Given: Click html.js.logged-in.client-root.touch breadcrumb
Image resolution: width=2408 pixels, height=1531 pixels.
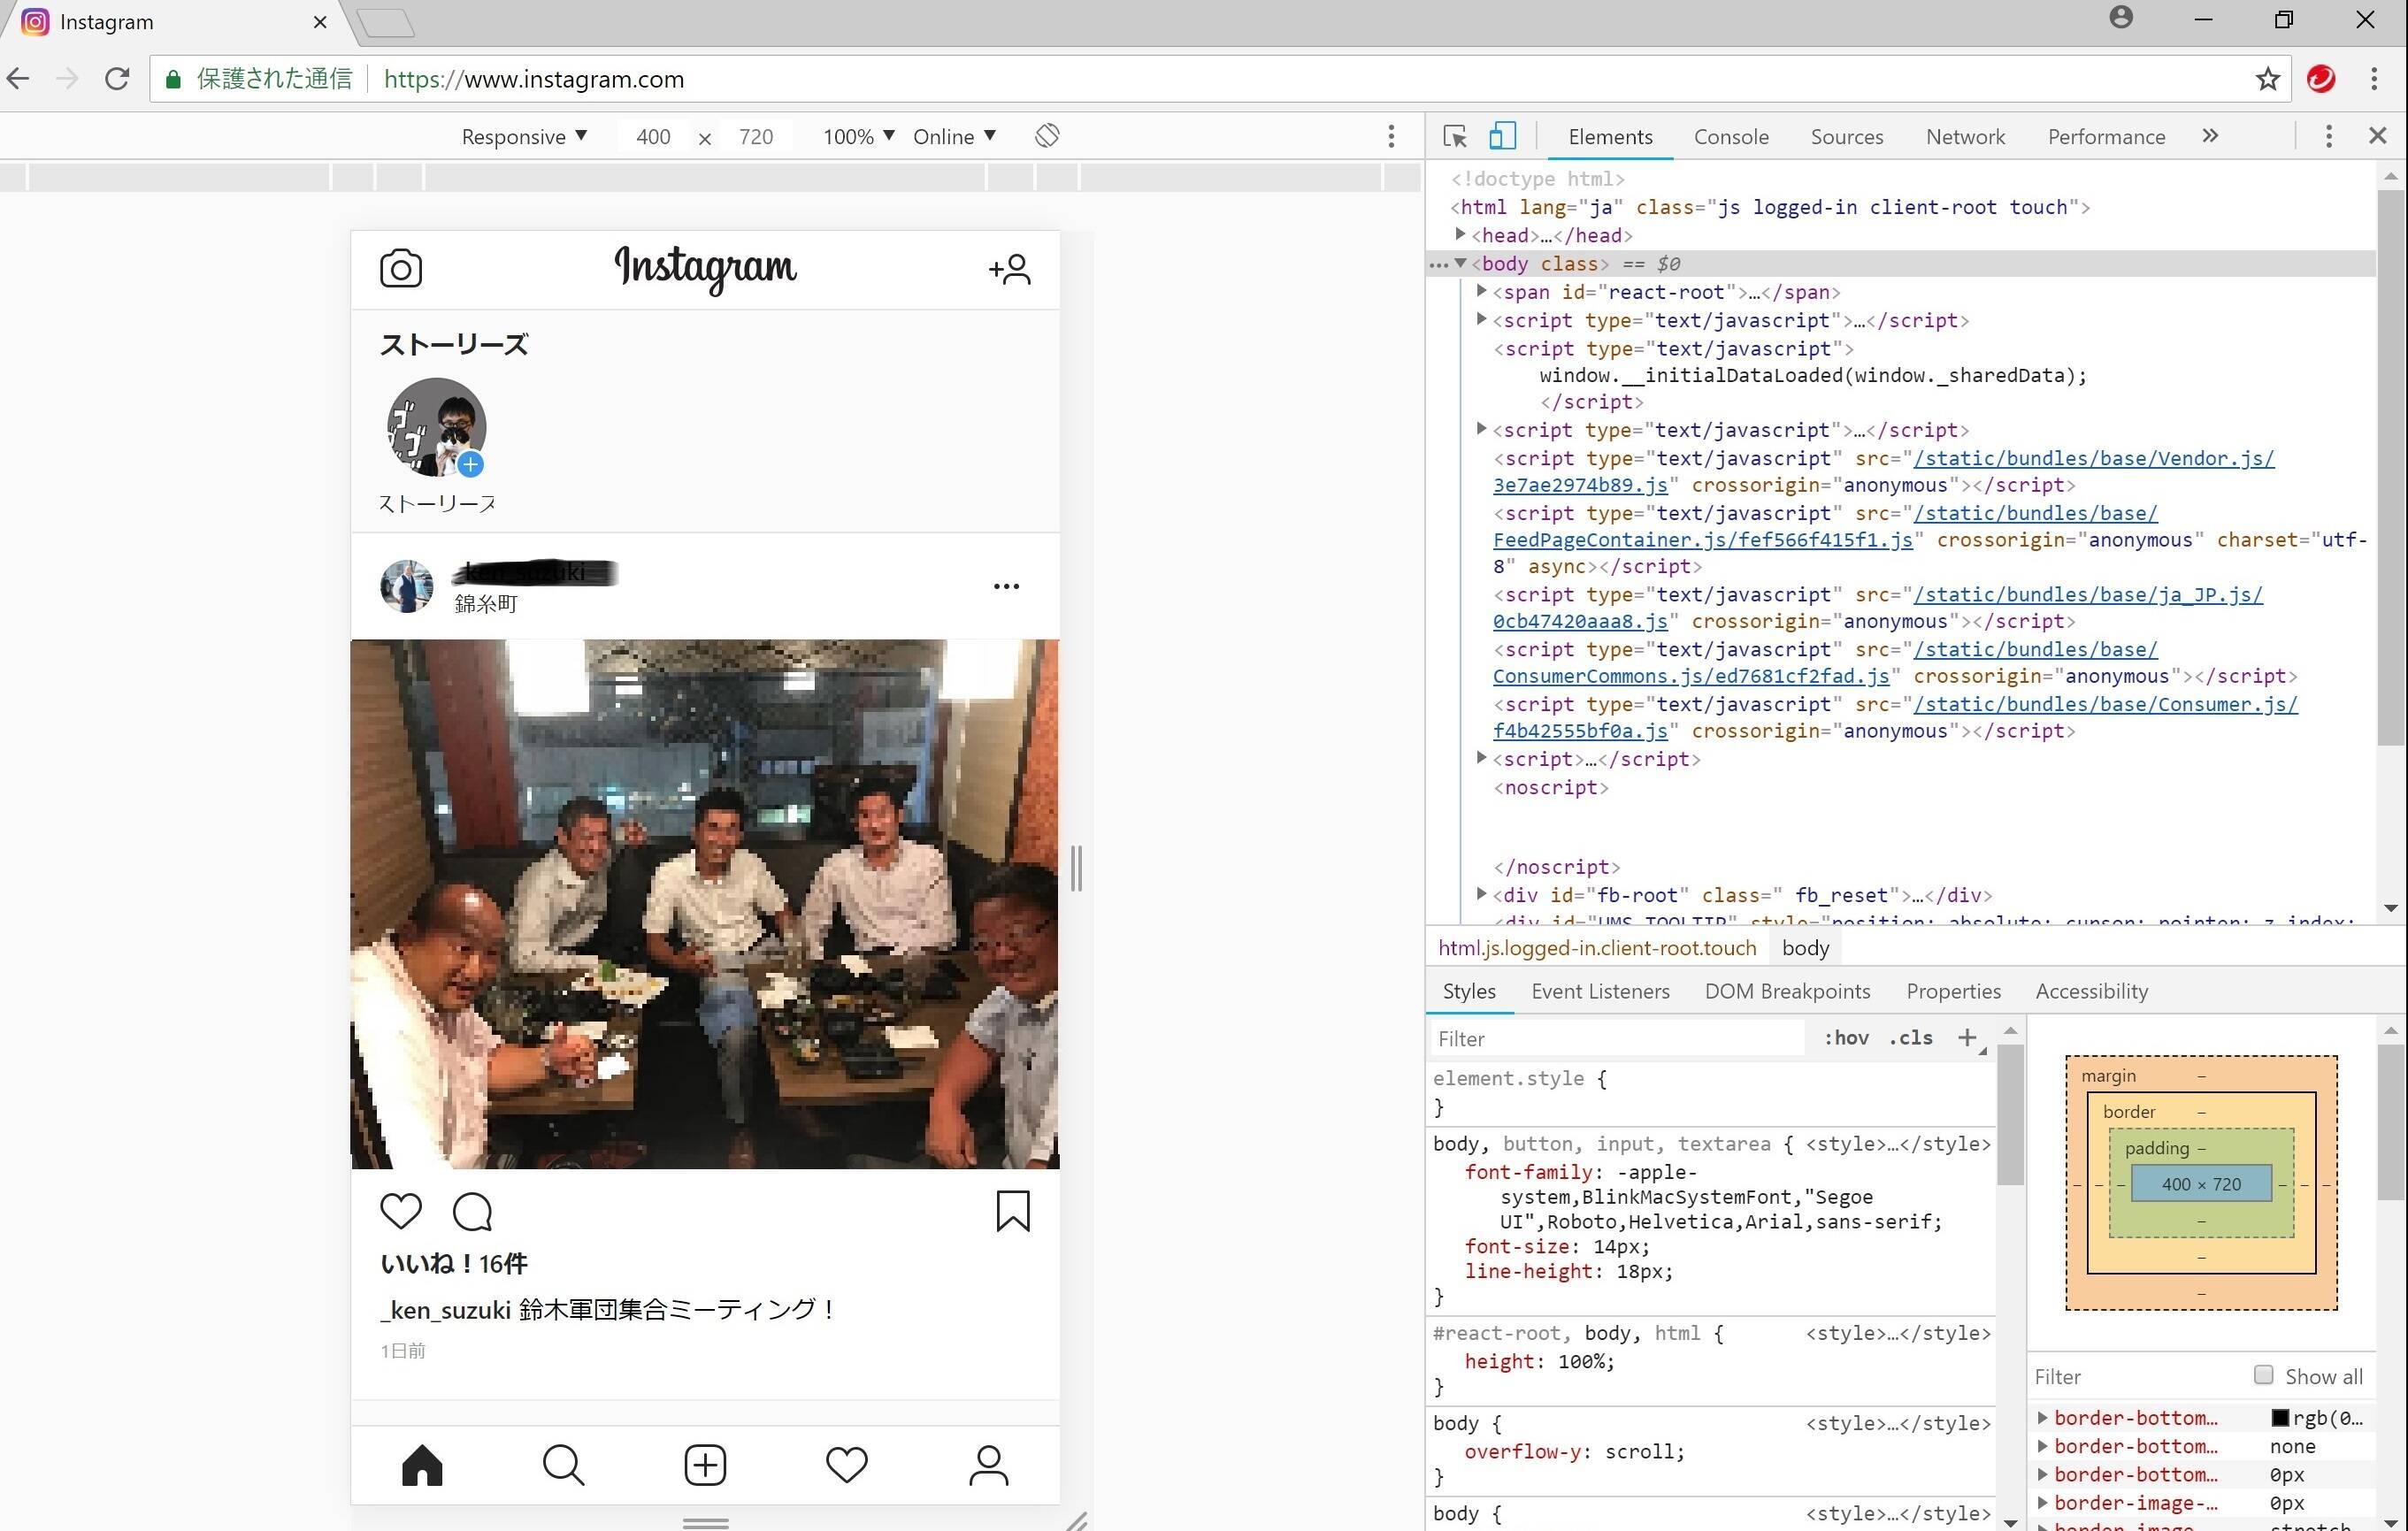Looking at the screenshot, I should pos(1597,948).
